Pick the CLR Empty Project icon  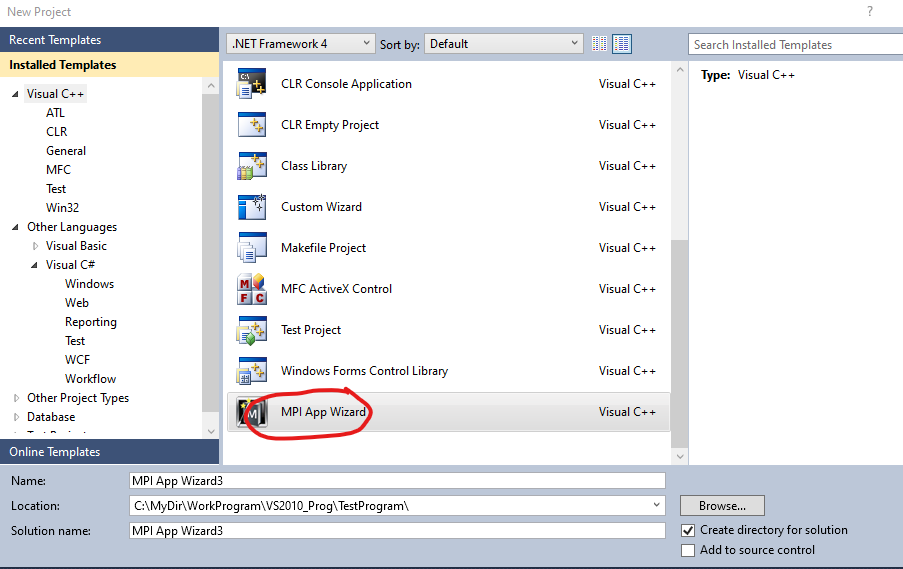252,124
